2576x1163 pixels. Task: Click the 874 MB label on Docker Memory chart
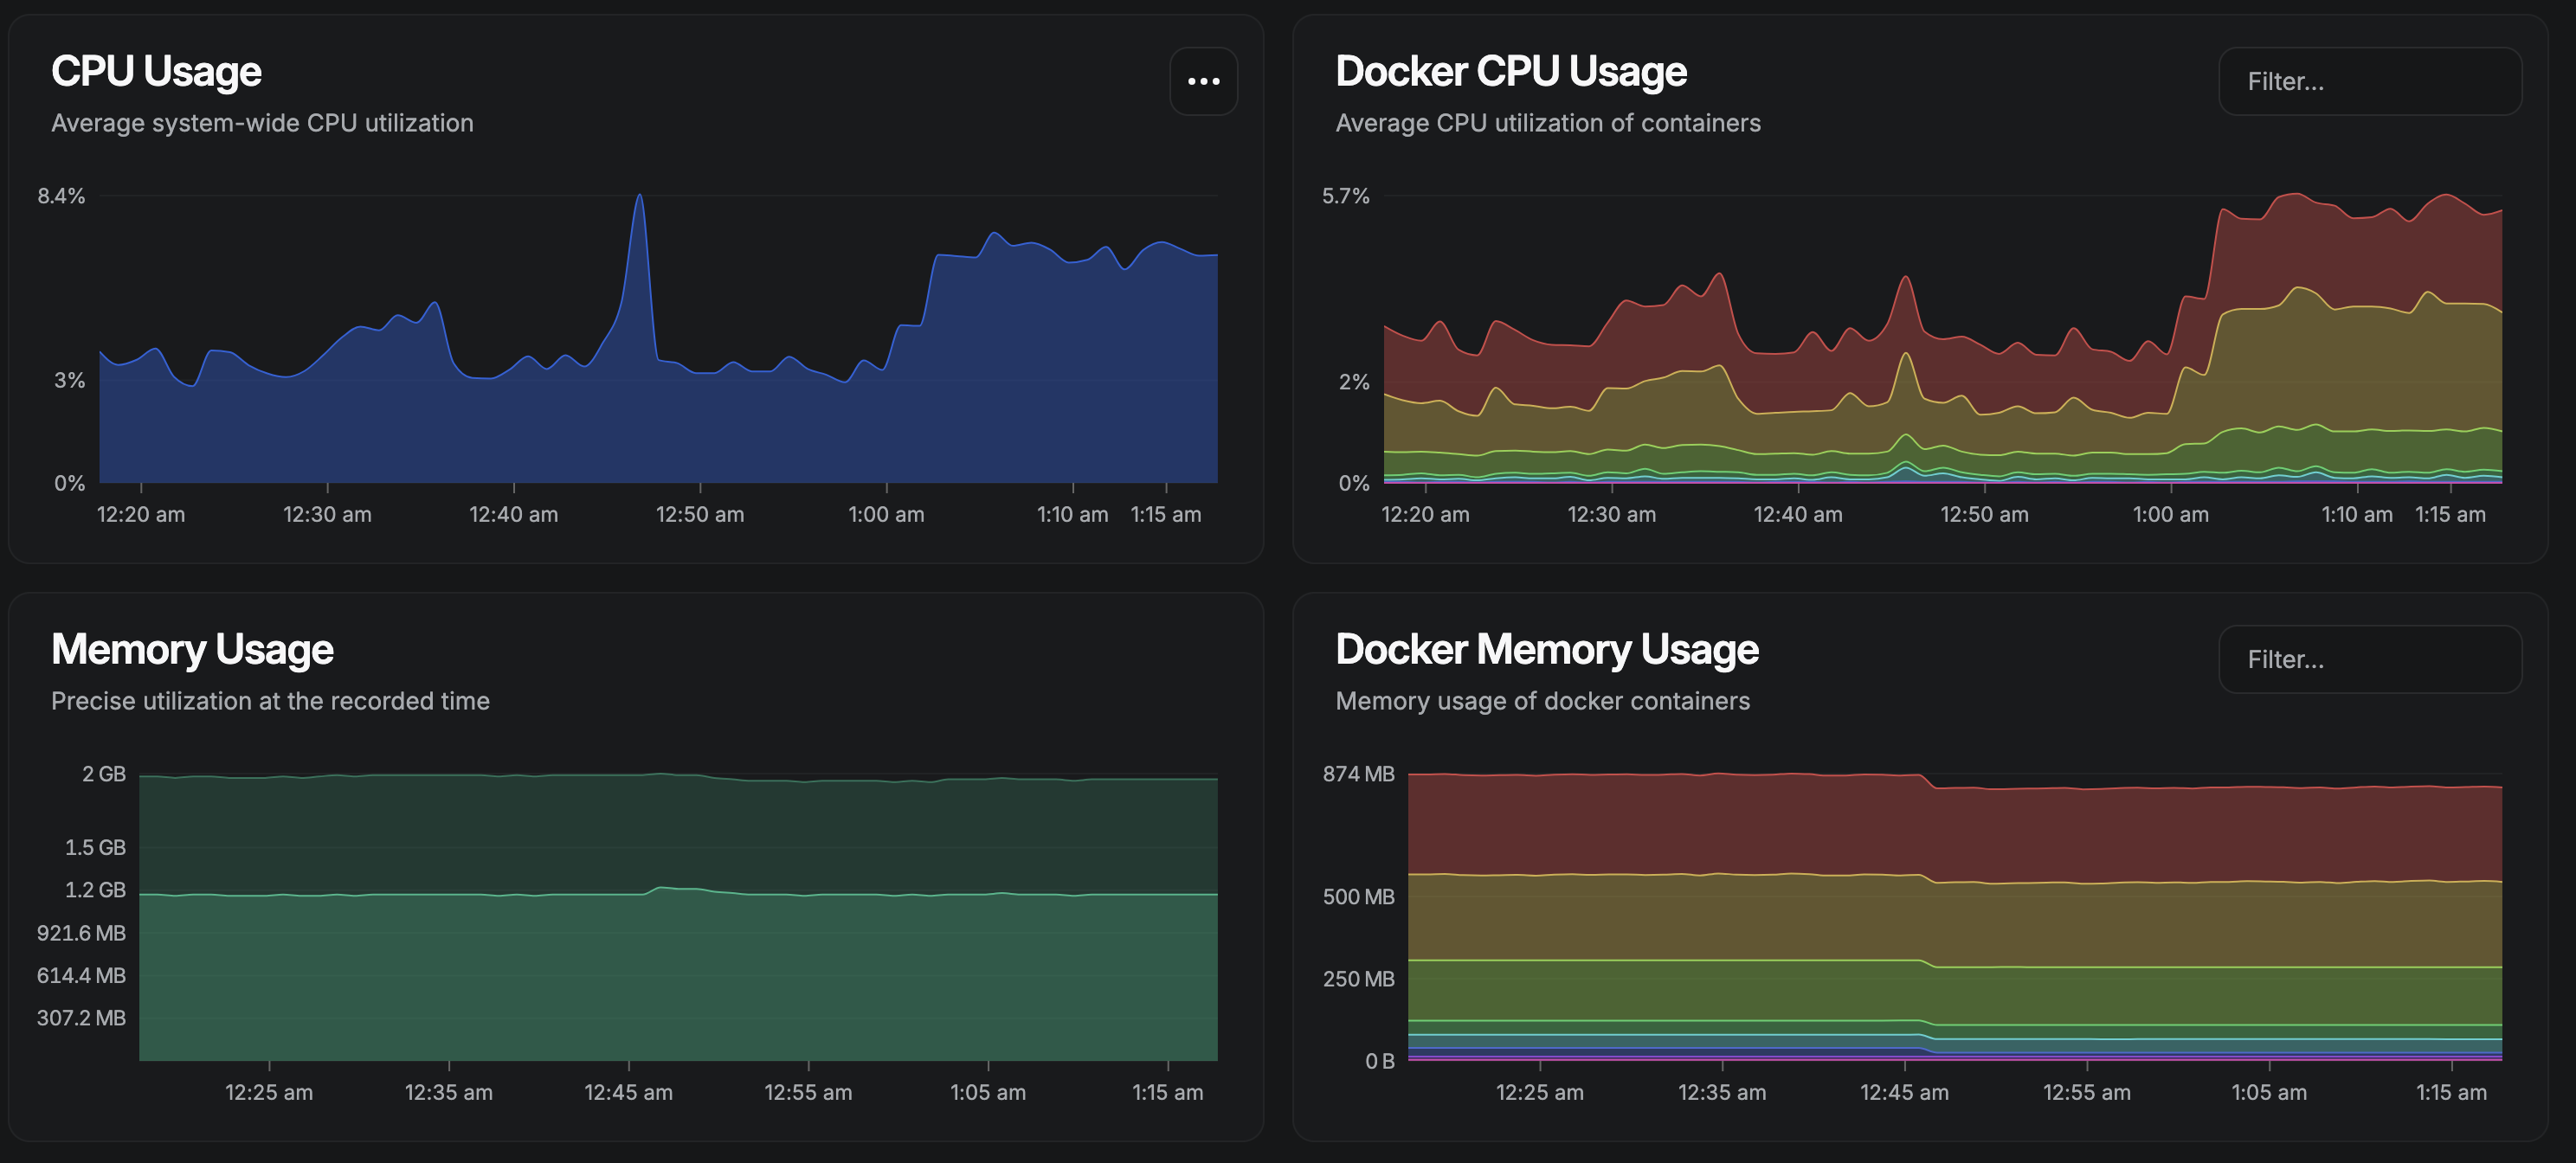[1357, 774]
